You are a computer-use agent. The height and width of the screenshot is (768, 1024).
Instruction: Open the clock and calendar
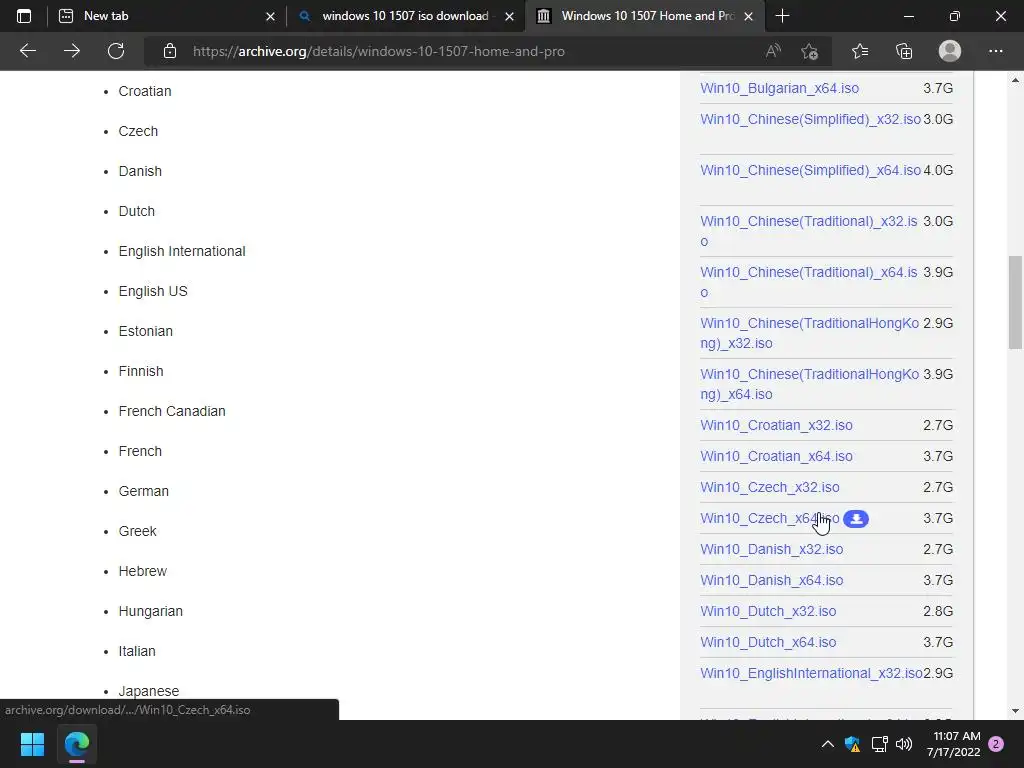[953, 744]
